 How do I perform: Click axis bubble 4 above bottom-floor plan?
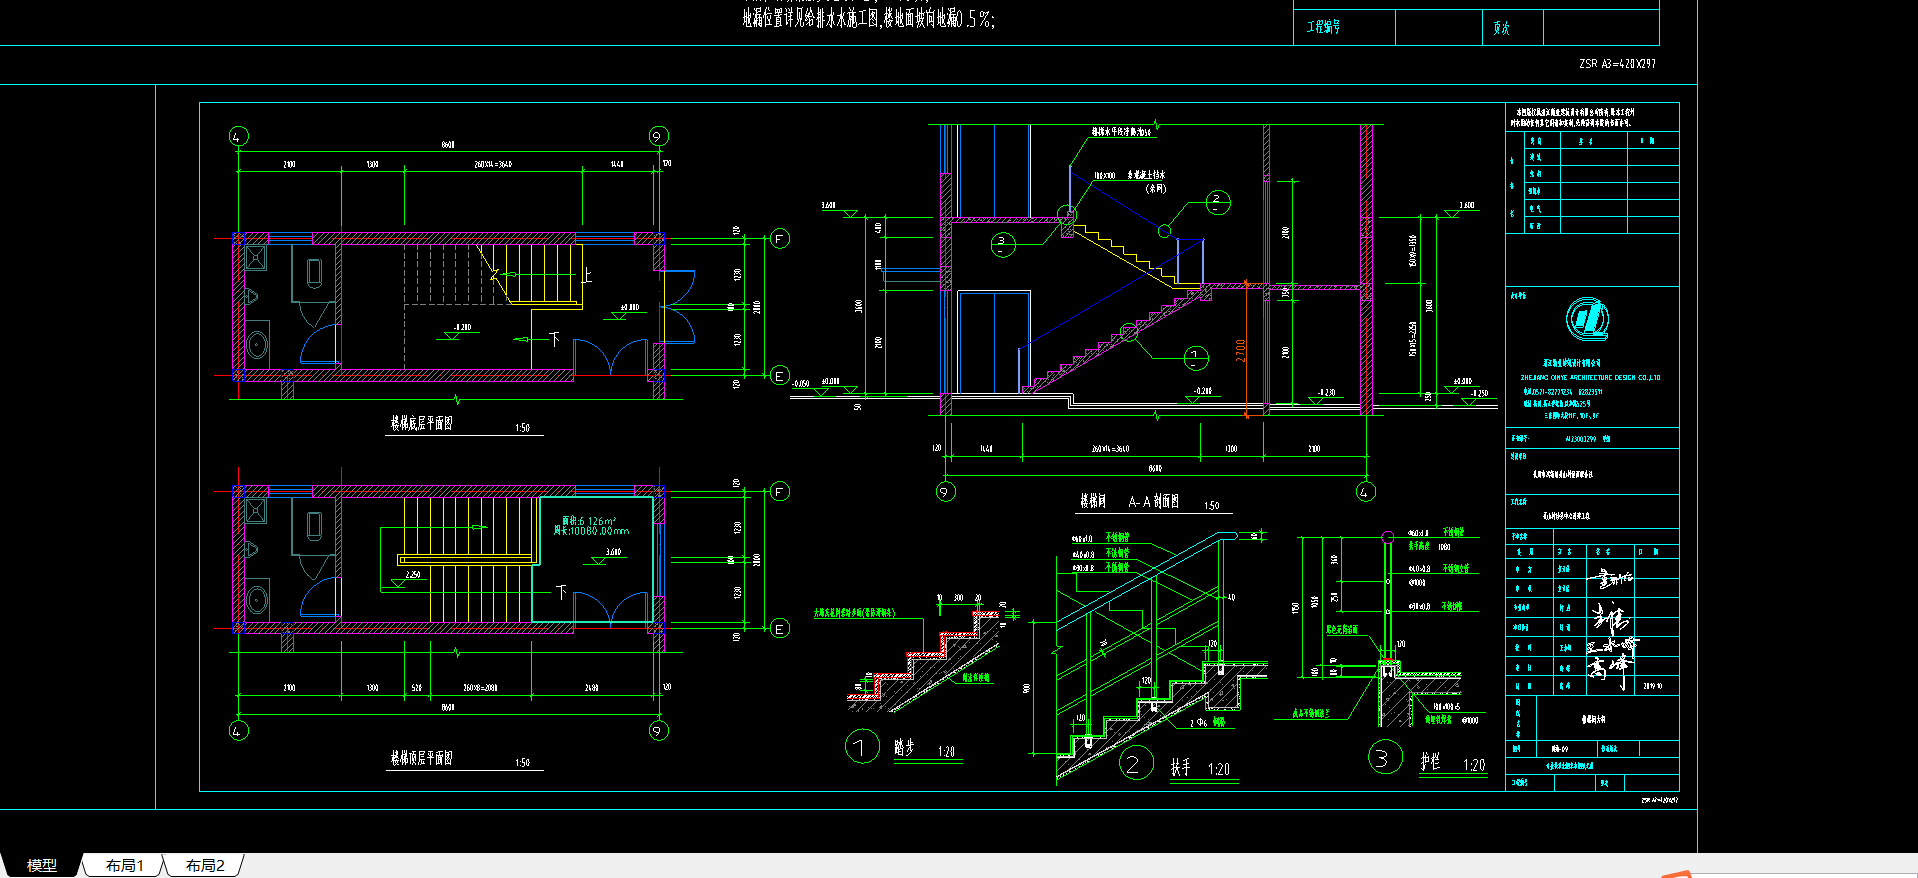[x=238, y=137]
